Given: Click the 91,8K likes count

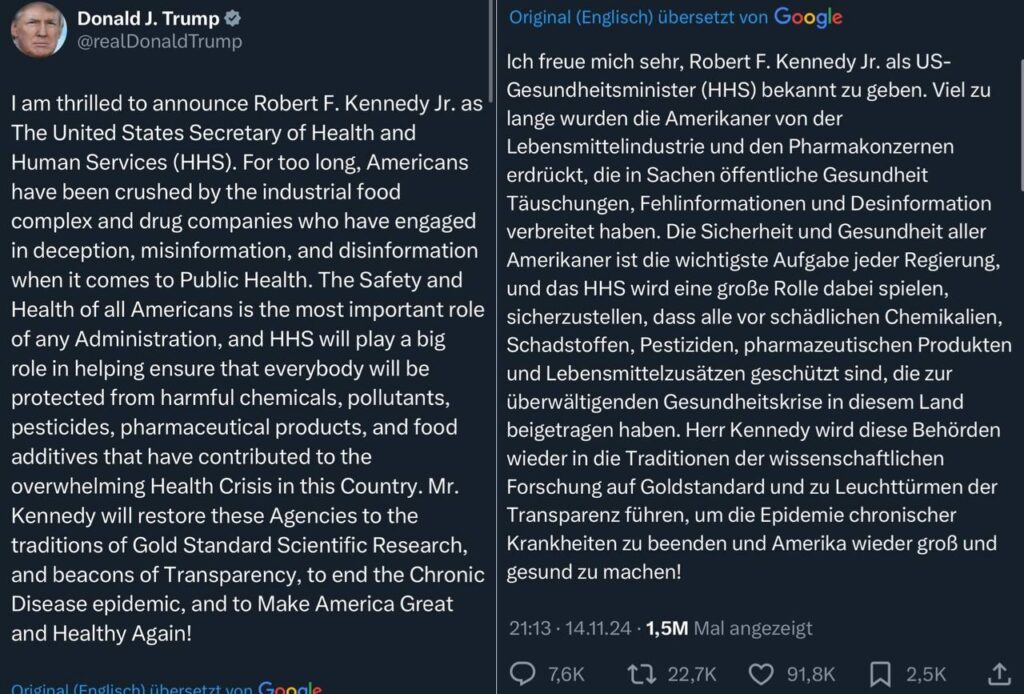Looking at the screenshot, I should click(811, 674).
